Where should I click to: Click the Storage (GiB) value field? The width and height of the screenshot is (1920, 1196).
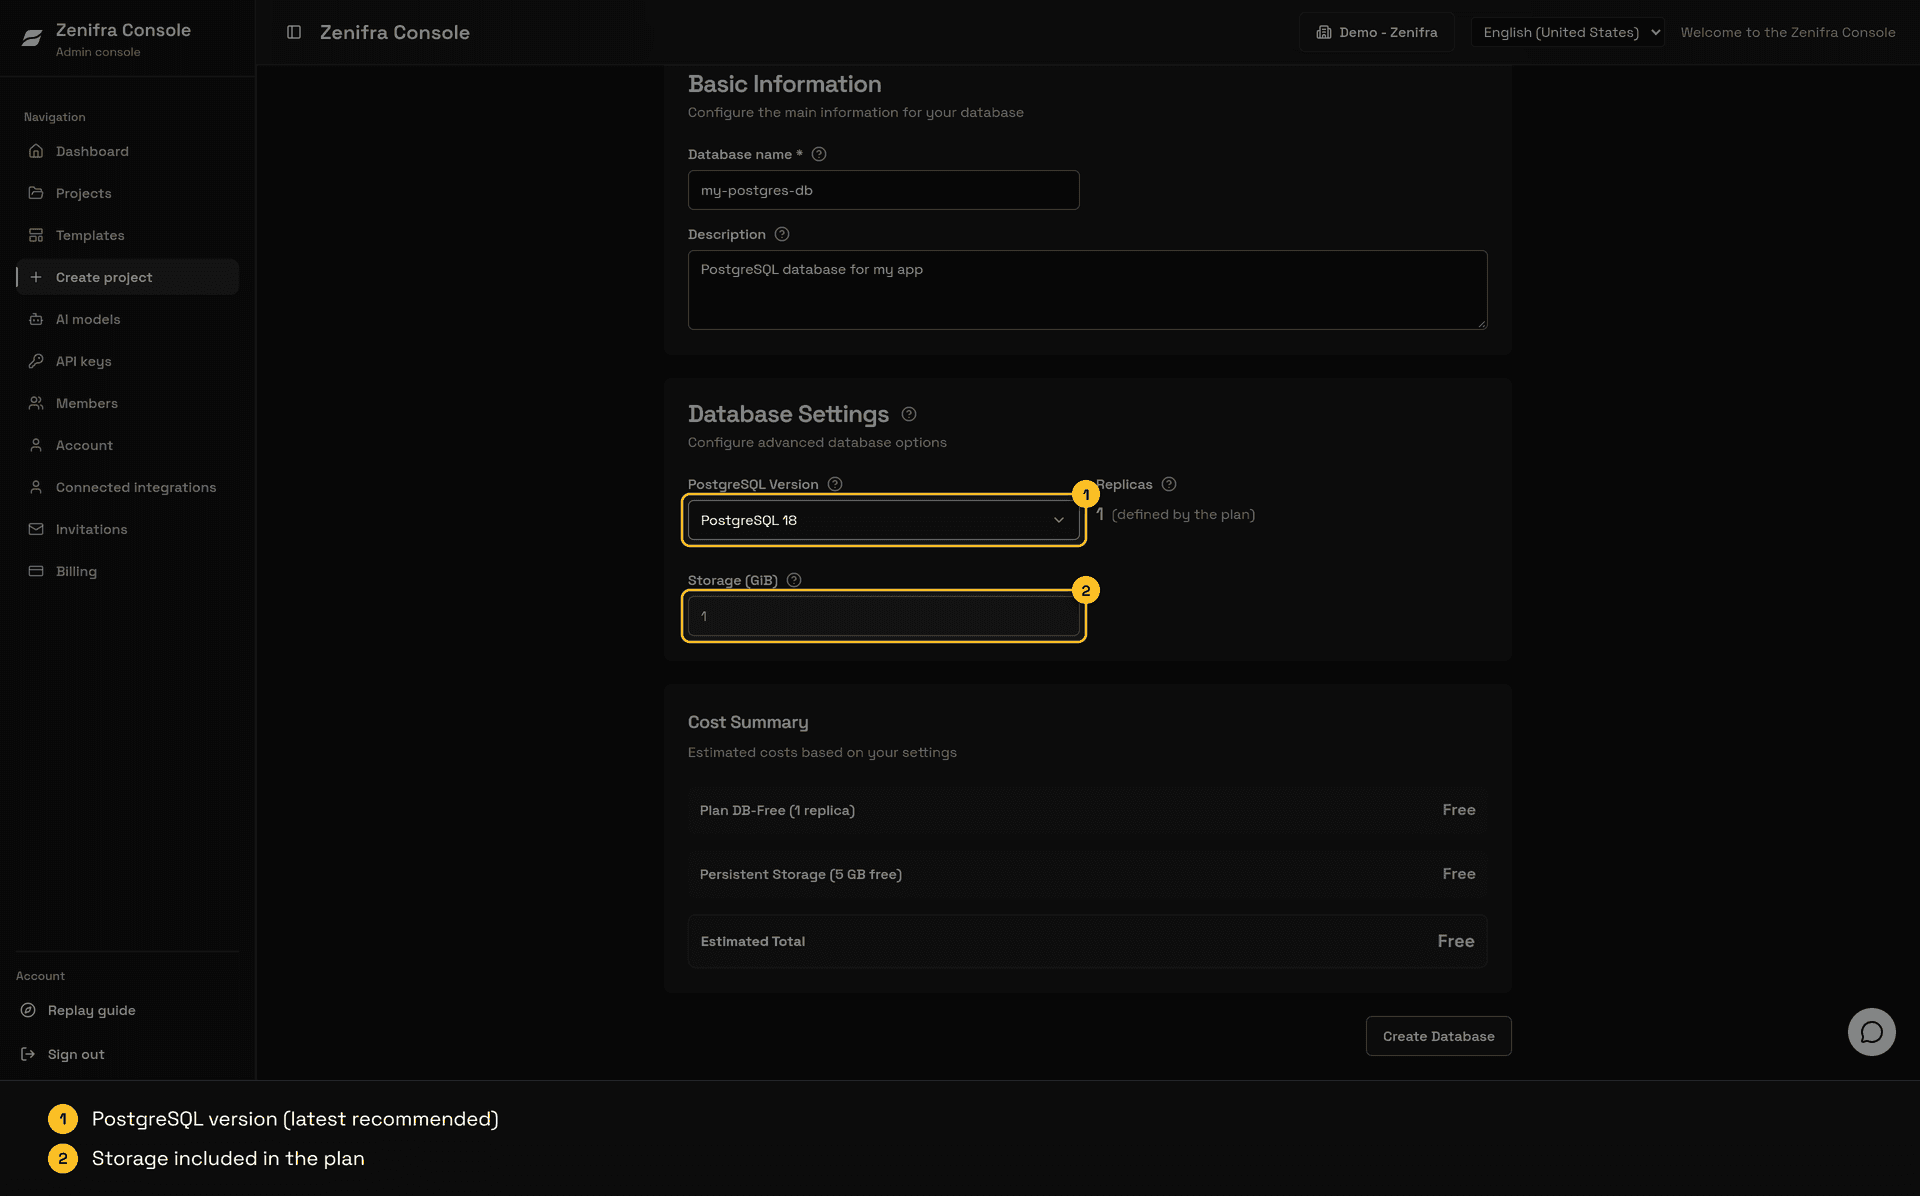click(883, 616)
